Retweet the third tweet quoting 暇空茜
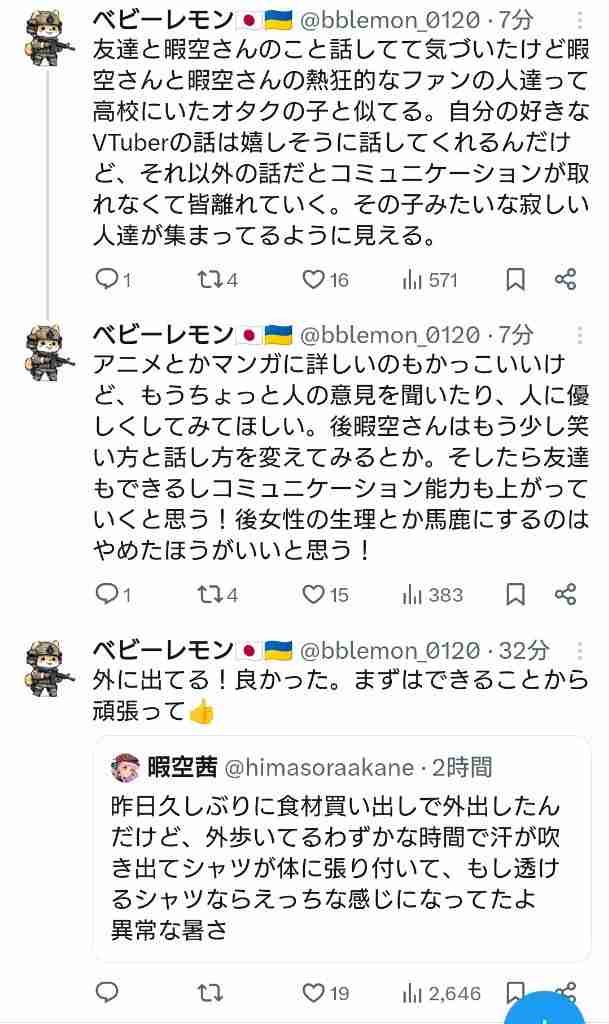The width and height of the screenshot is (609, 1024). click(x=210, y=993)
